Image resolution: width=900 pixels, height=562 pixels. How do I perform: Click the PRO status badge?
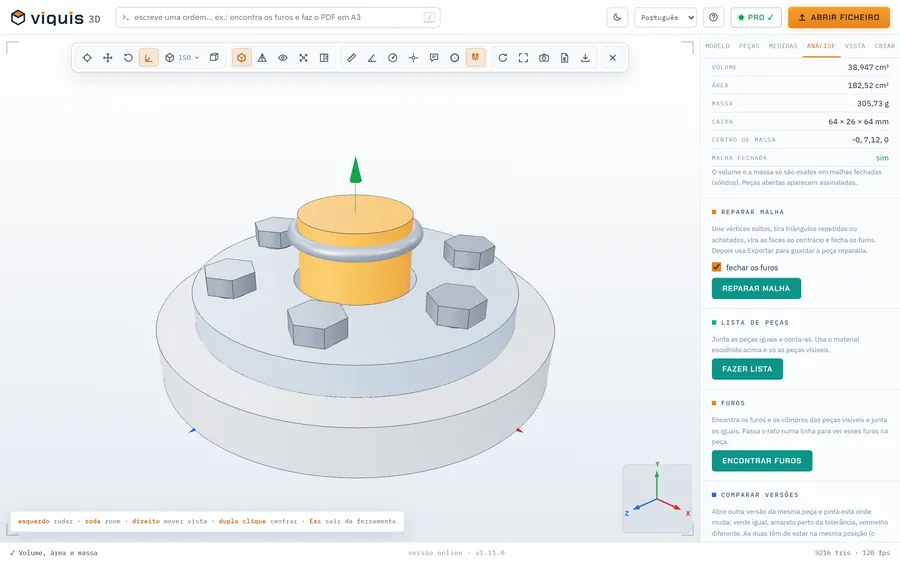[756, 17]
